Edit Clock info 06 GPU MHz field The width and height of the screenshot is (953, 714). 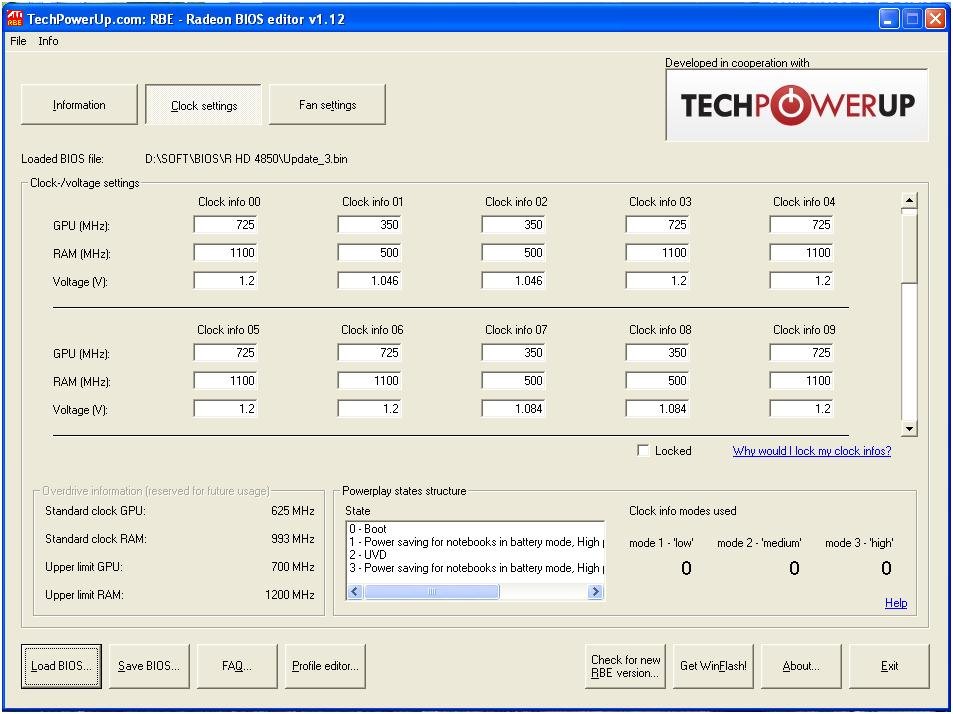(x=370, y=352)
